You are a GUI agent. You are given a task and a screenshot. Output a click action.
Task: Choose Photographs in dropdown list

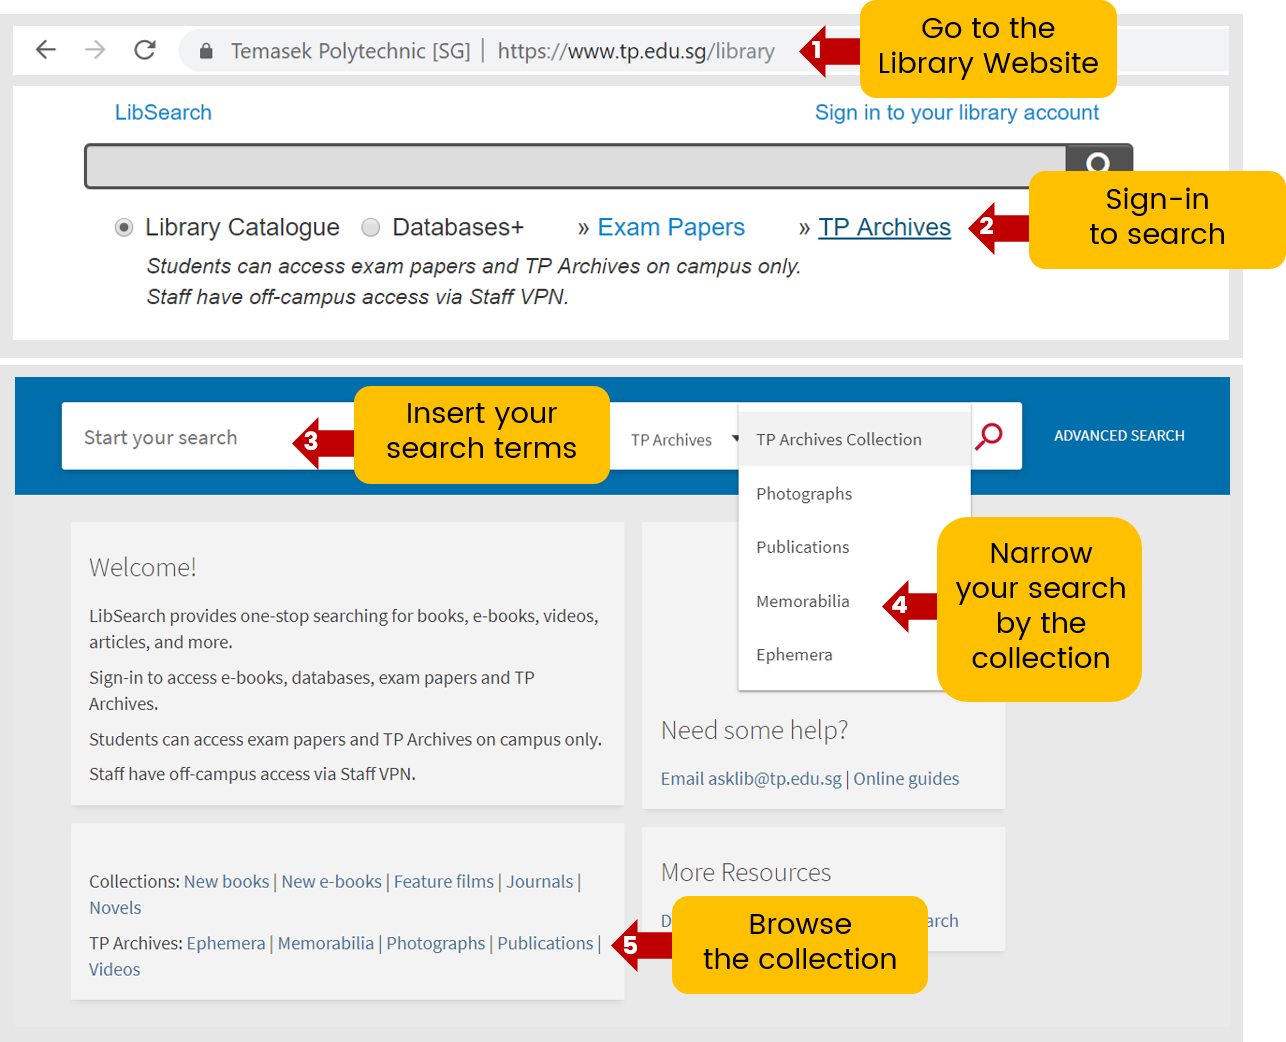point(804,494)
